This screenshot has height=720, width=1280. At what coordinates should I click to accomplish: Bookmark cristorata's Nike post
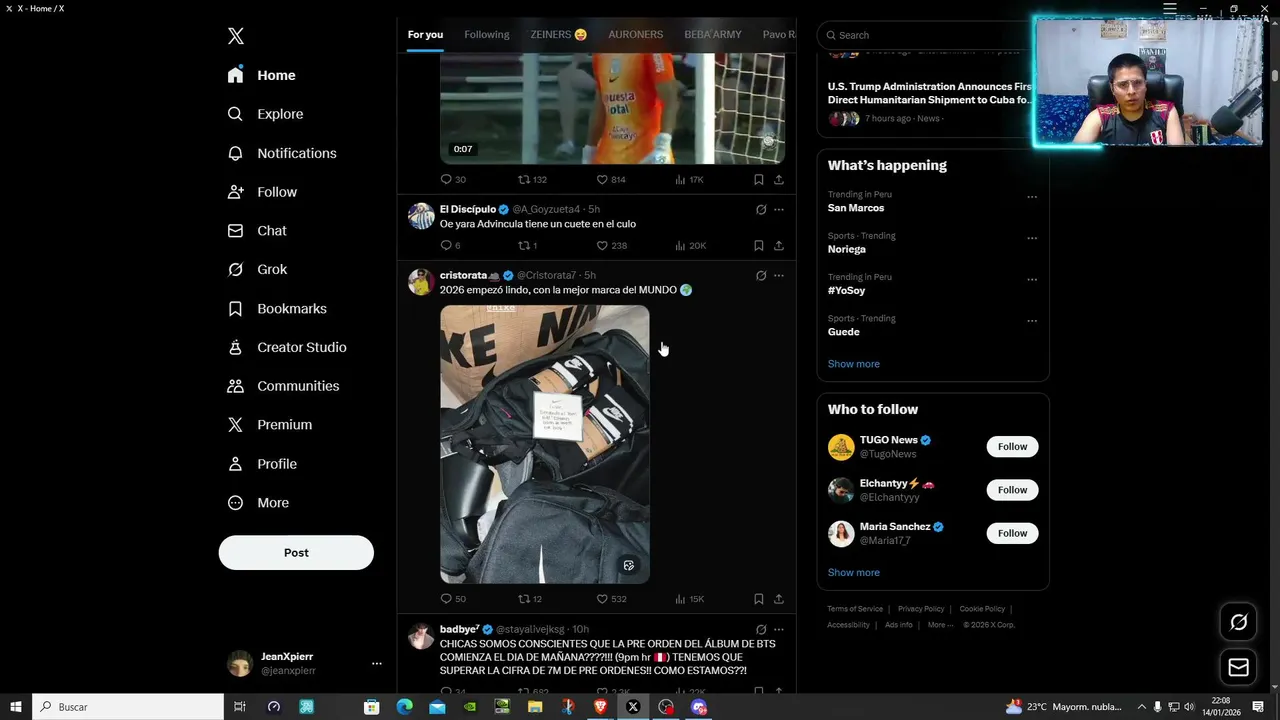pyautogui.click(x=758, y=599)
